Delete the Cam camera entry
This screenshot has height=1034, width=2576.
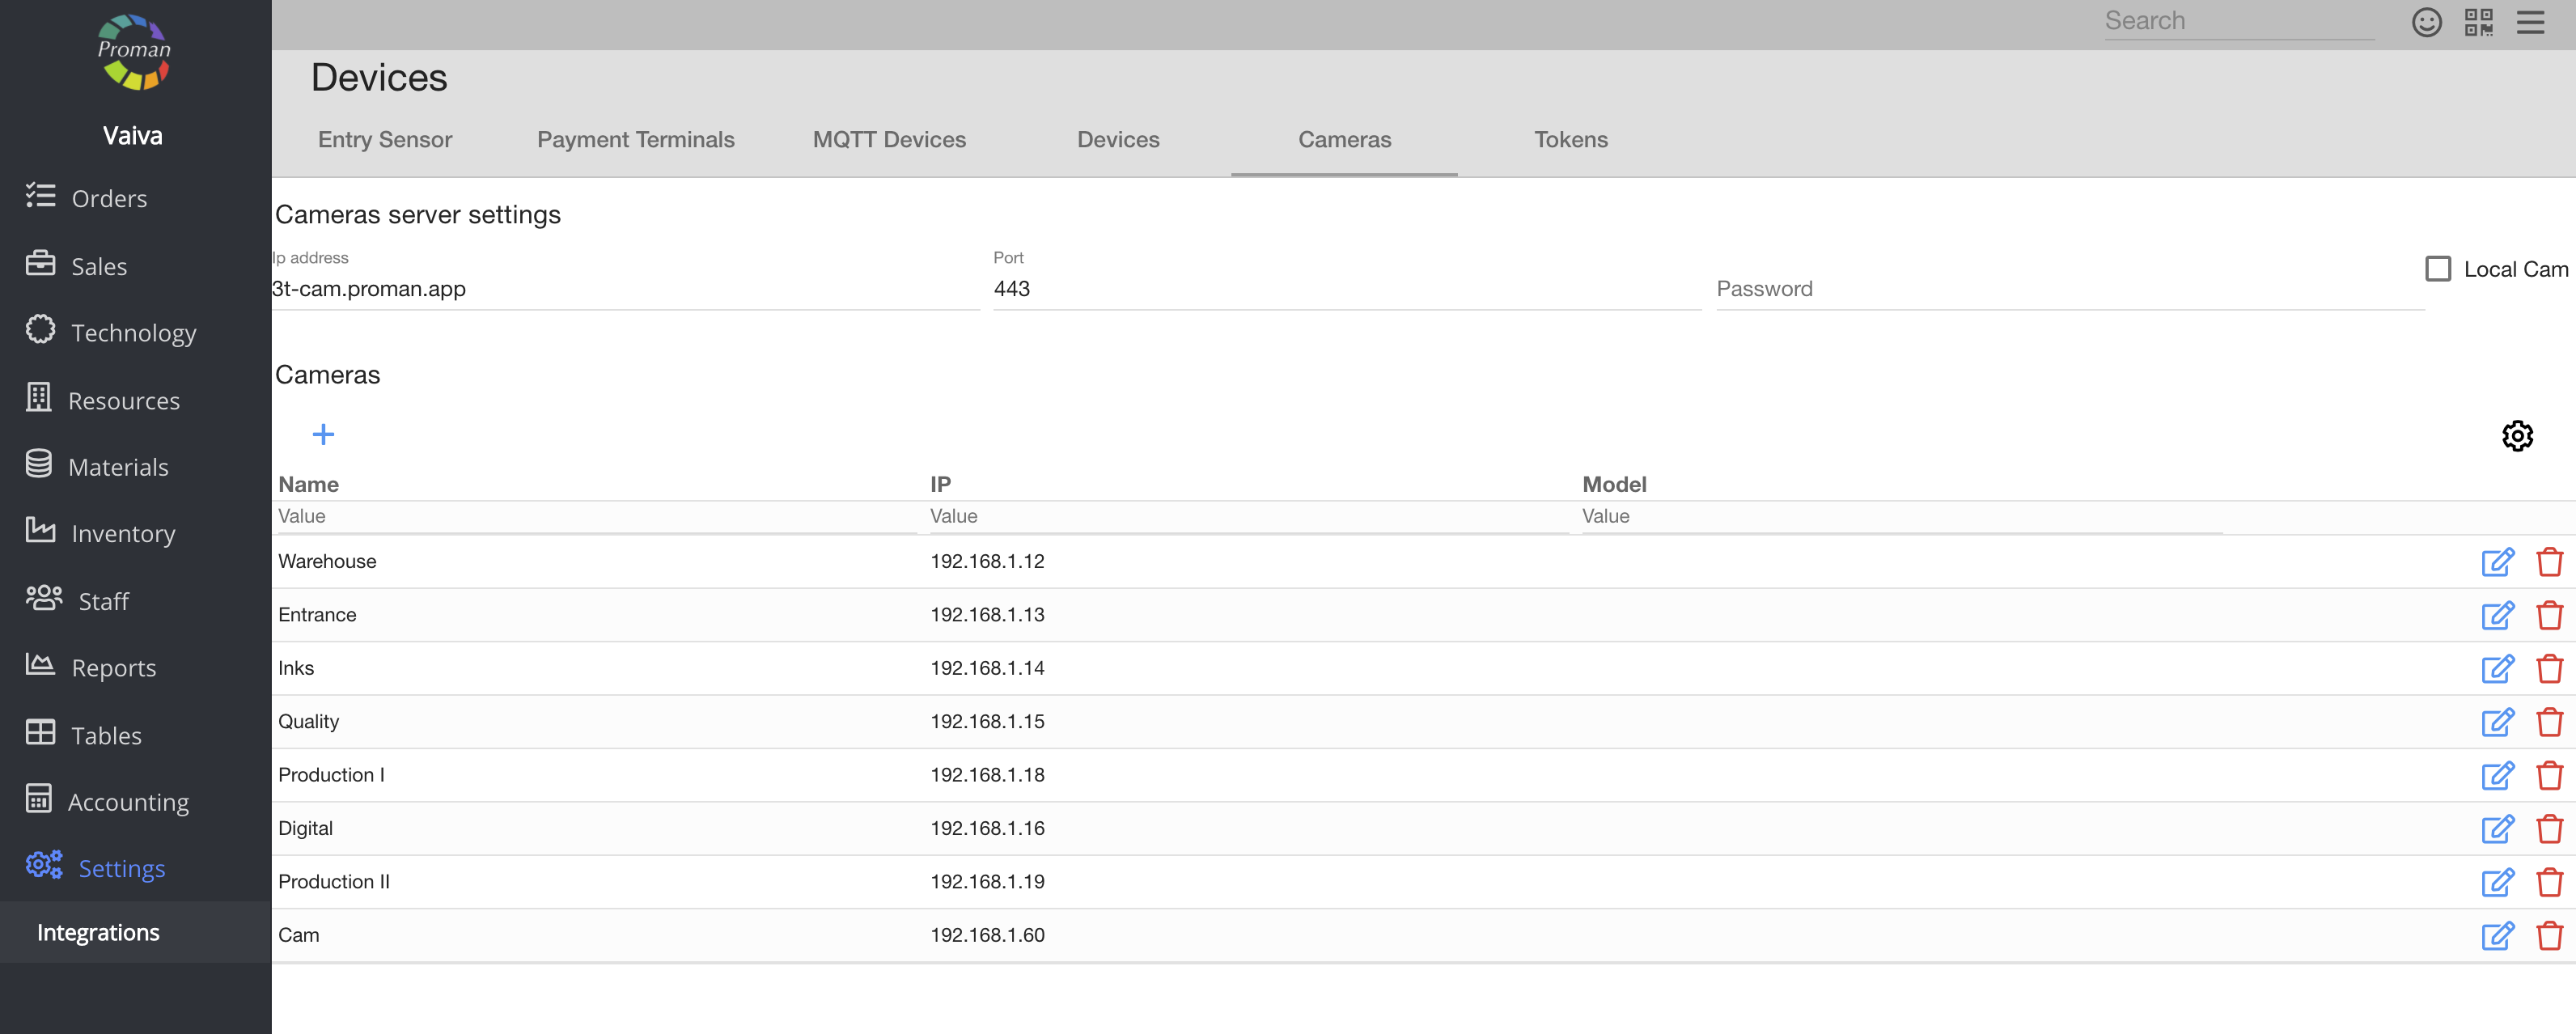[x=2549, y=936]
